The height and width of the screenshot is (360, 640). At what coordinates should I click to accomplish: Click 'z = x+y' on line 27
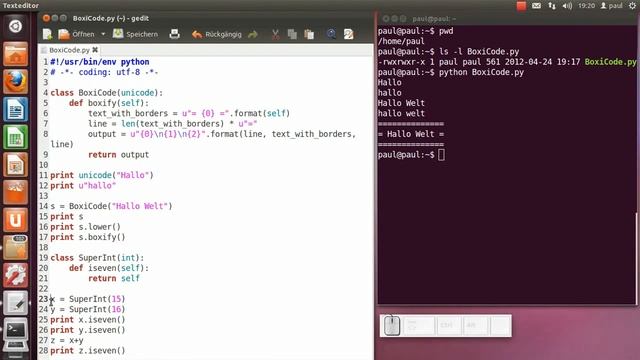(x=67, y=340)
